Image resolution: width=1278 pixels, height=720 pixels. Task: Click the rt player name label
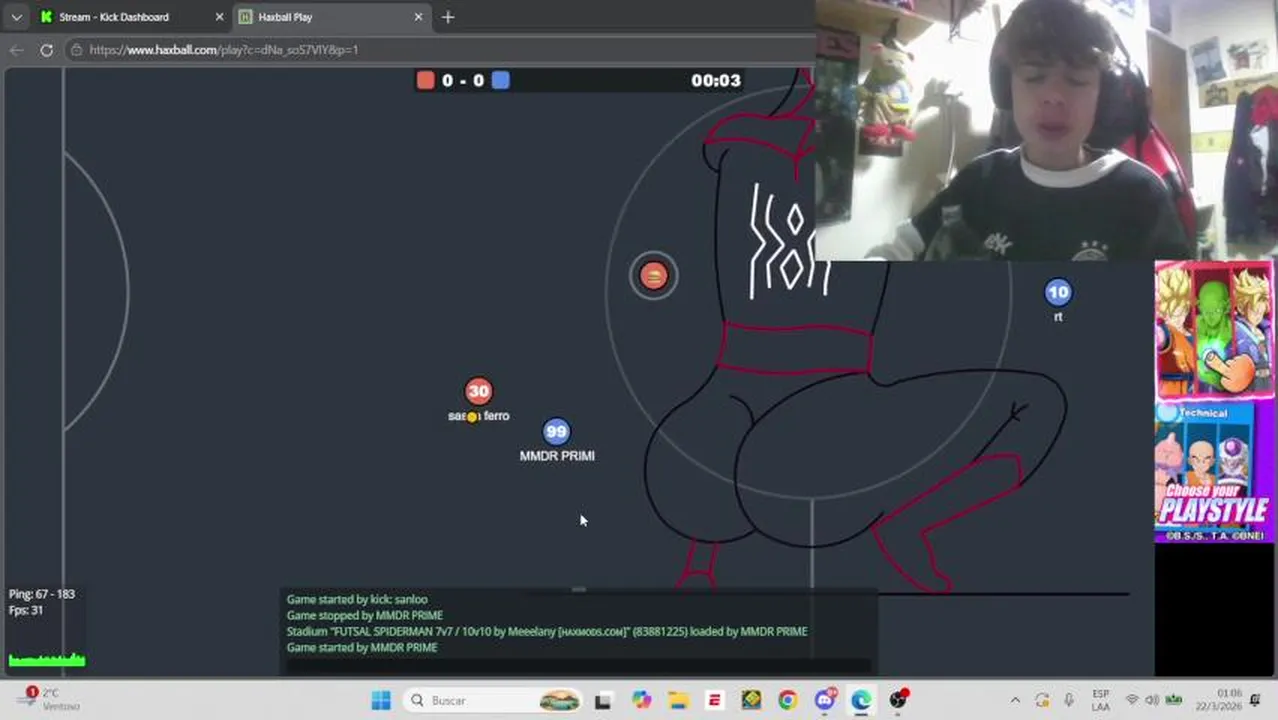coord(1058,317)
